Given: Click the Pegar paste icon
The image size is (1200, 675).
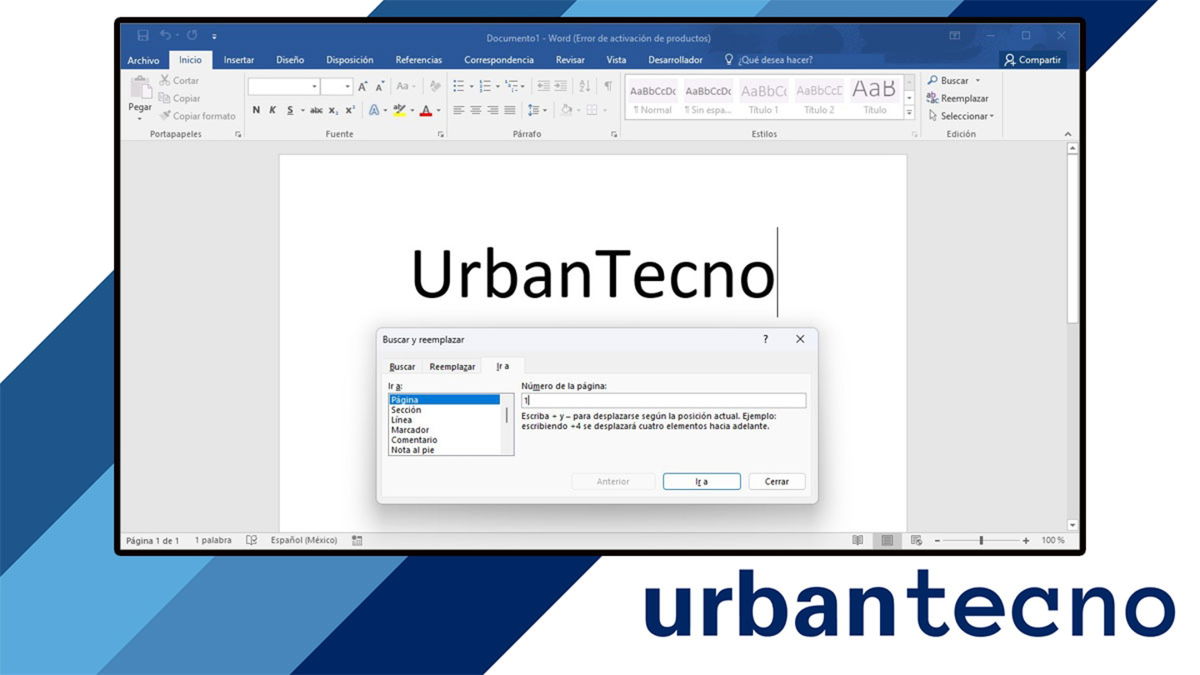Looking at the screenshot, I should coord(140,91).
